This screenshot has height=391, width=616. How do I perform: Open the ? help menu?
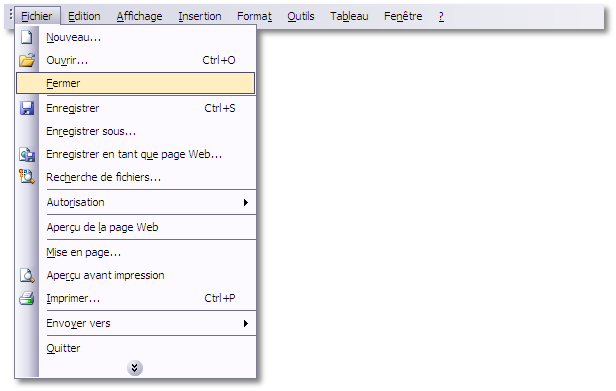coord(441,16)
